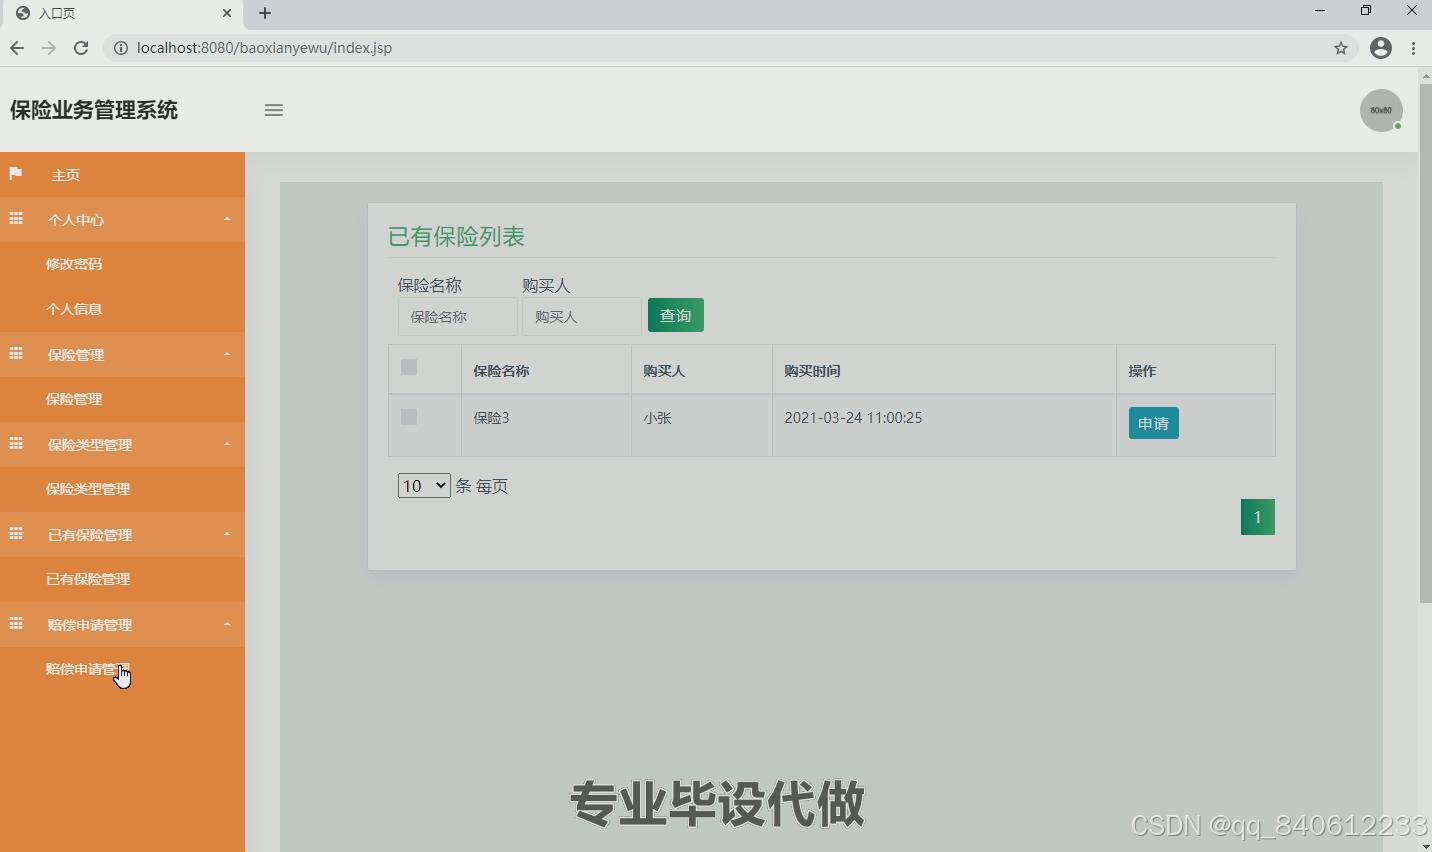Select the 赔偿申请管理 grid icon
The width and height of the screenshot is (1432, 852).
(16, 624)
